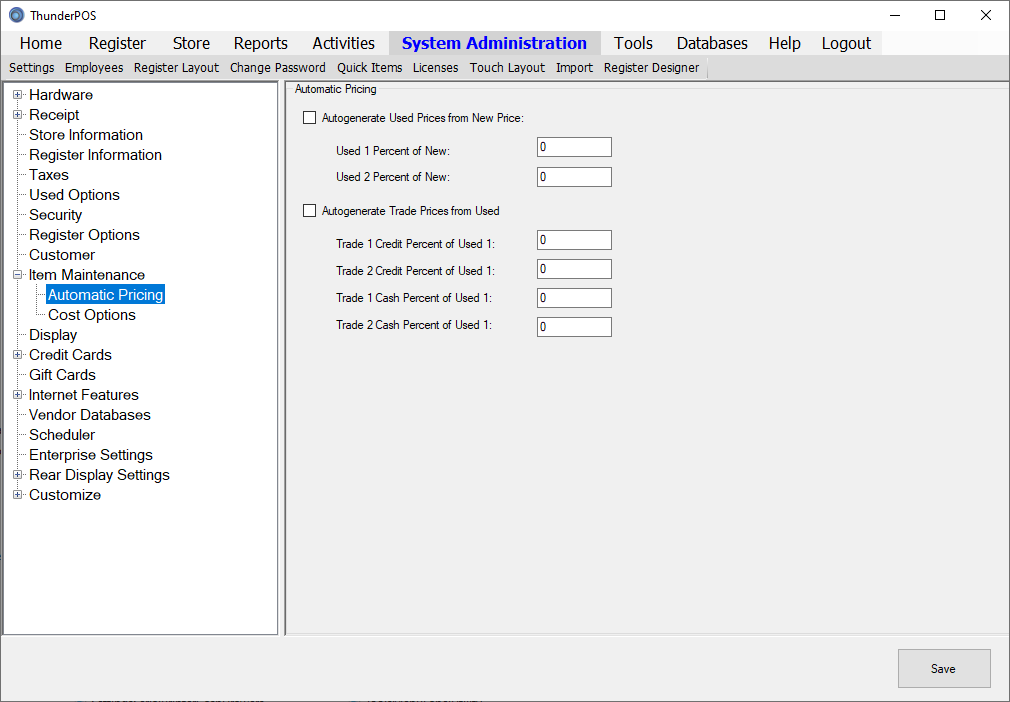
Task: Open the Reports menu
Action: point(260,43)
